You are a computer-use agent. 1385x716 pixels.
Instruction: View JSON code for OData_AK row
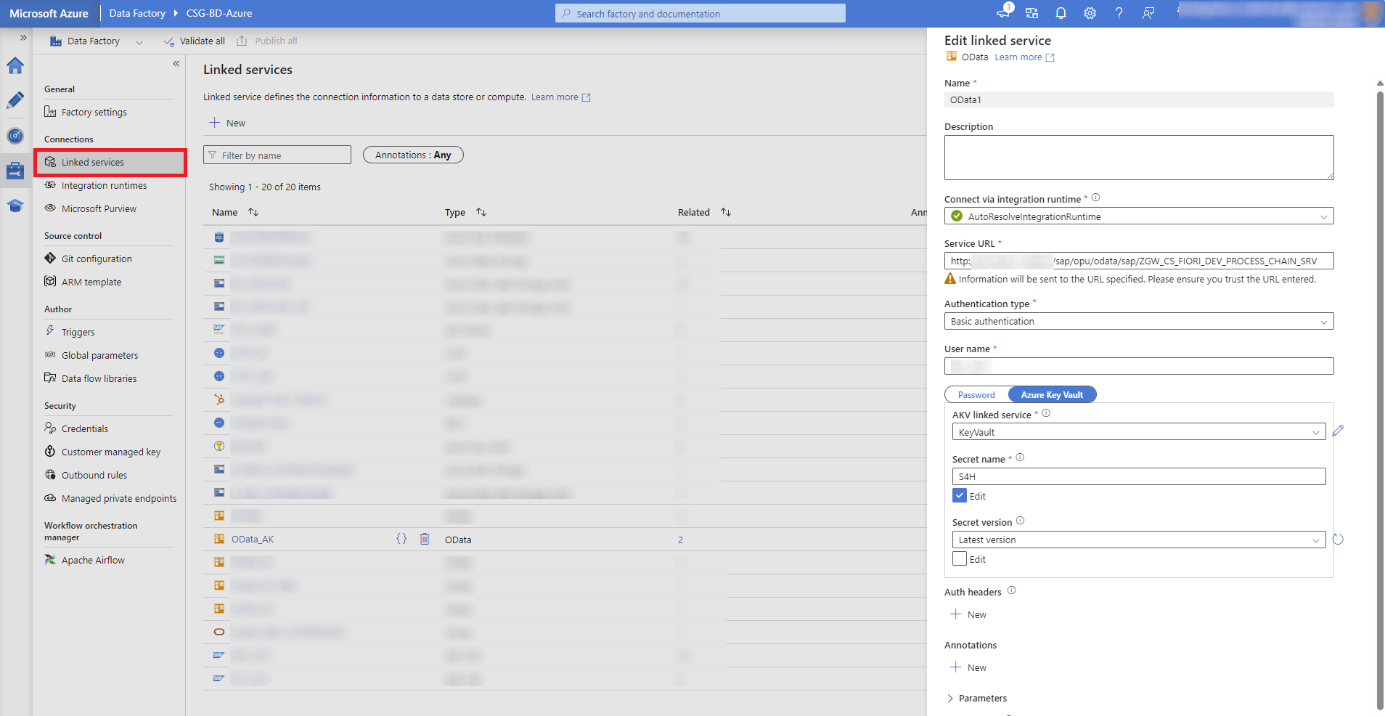coord(401,539)
